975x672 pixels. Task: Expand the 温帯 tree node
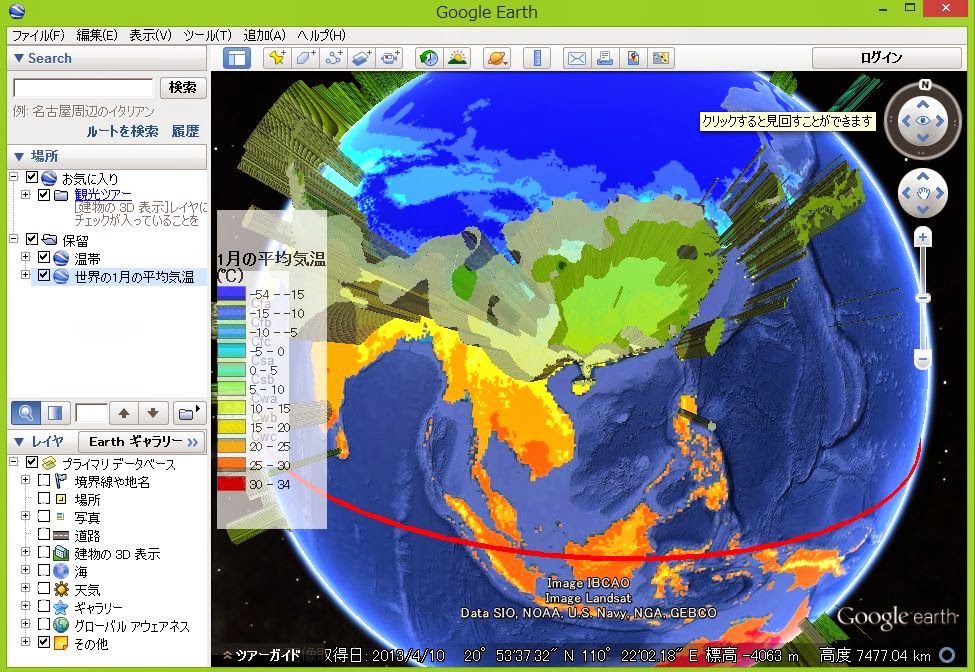pos(25,257)
